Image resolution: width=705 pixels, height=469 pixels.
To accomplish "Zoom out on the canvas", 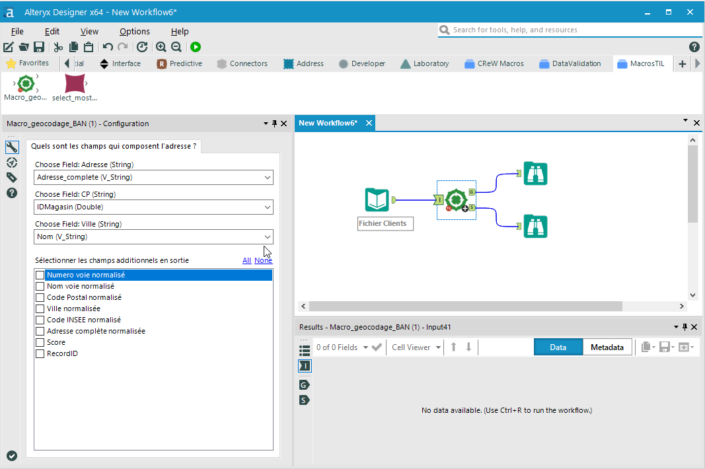I will pyautogui.click(x=176, y=47).
